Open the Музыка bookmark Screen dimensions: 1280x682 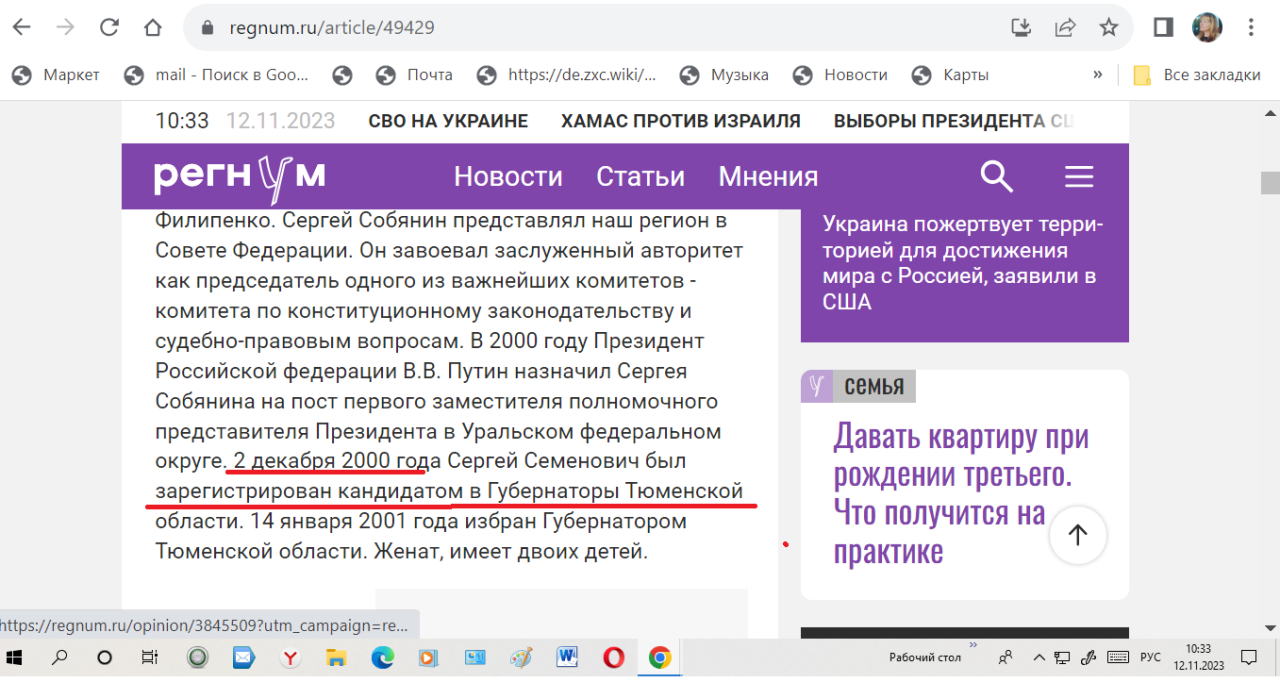tap(725, 75)
